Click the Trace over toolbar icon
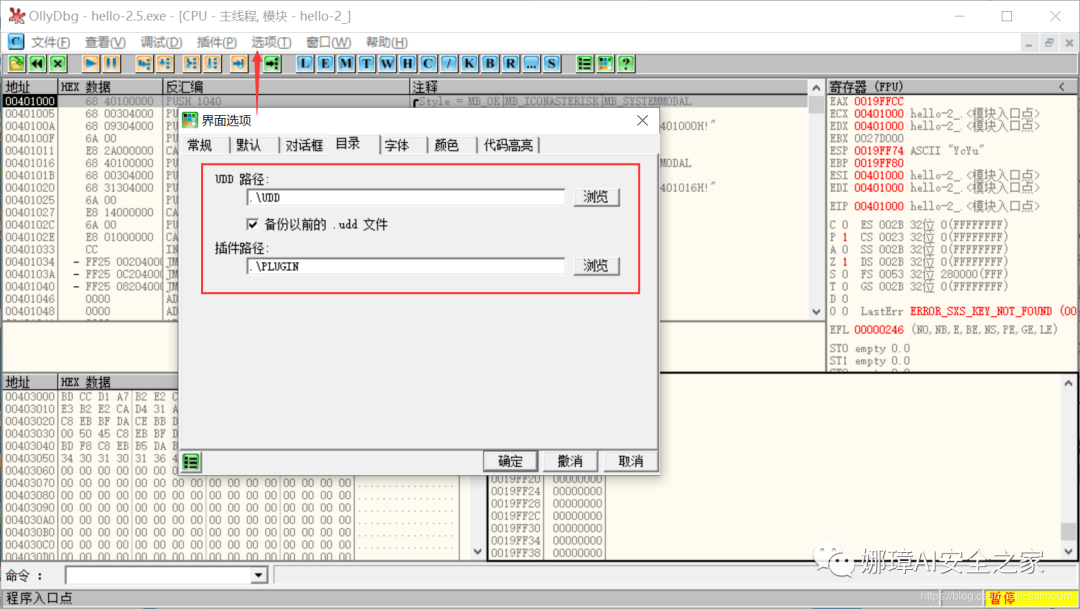1080x609 pixels. pyautogui.click(x=211, y=64)
